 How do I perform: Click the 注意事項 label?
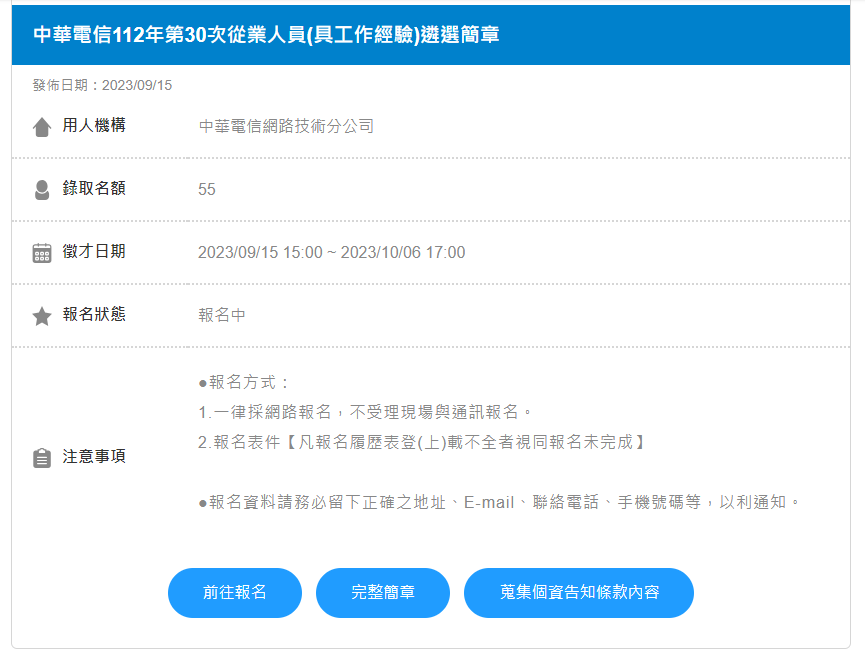click(94, 457)
